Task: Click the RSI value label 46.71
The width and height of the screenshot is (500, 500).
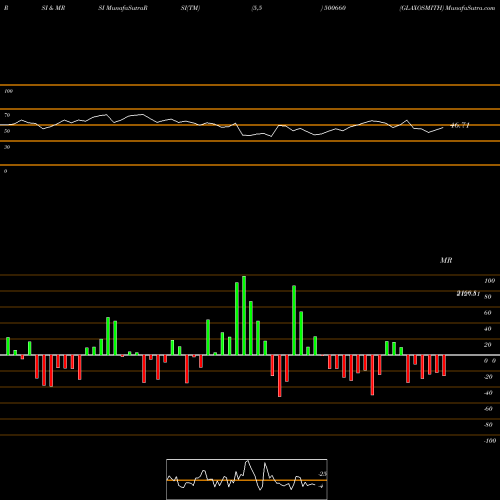Action: [x=460, y=125]
